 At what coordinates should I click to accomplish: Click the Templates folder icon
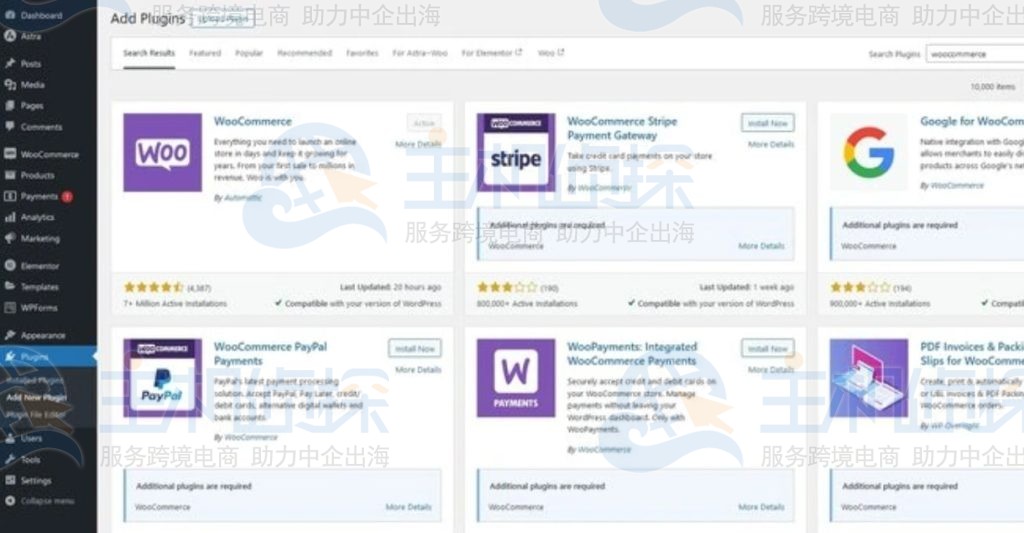click(10, 286)
